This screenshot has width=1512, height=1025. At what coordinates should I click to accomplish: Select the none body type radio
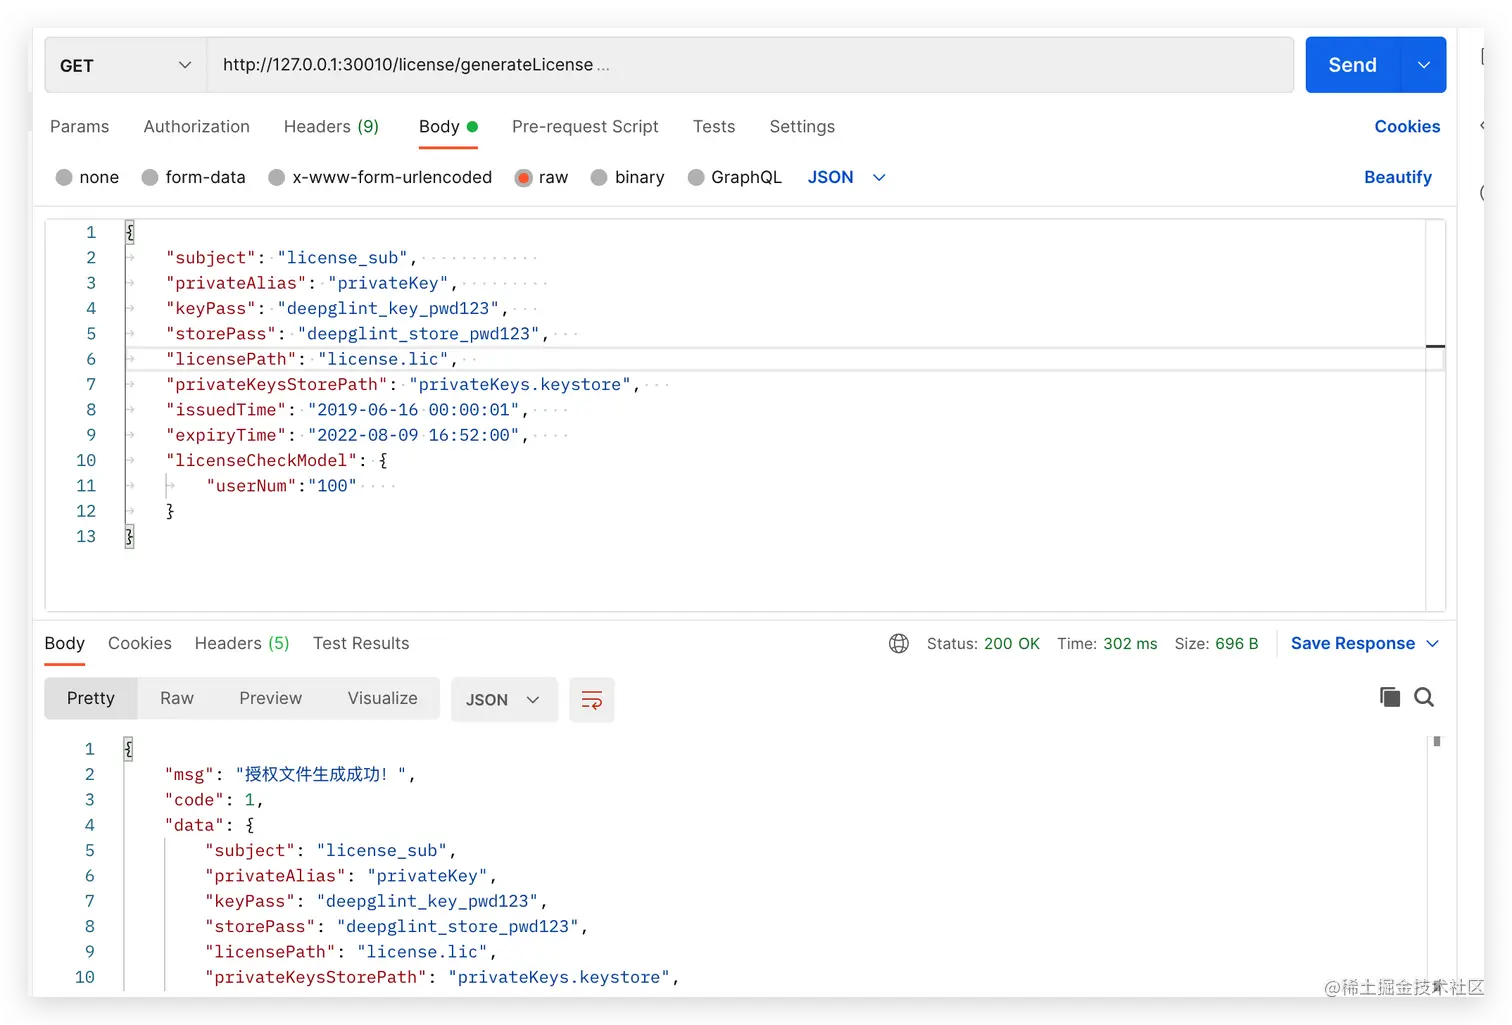[64, 177]
